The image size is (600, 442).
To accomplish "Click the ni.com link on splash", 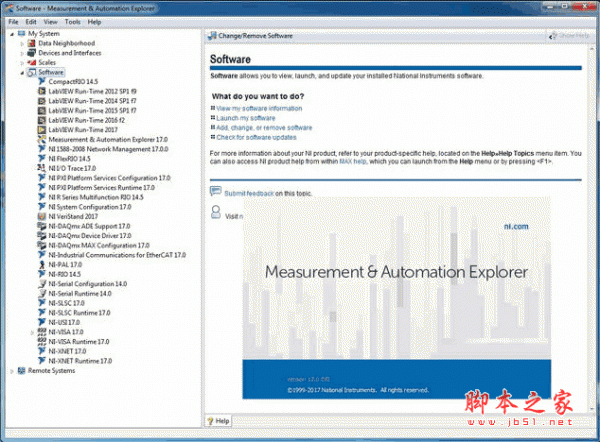I will (x=516, y=226).
